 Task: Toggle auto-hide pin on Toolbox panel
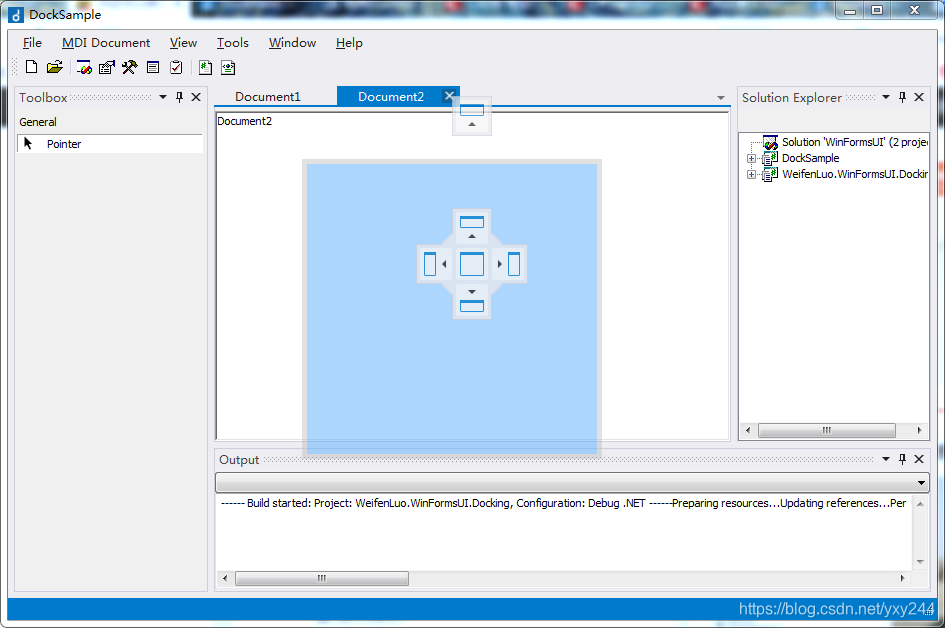(179, 97)
